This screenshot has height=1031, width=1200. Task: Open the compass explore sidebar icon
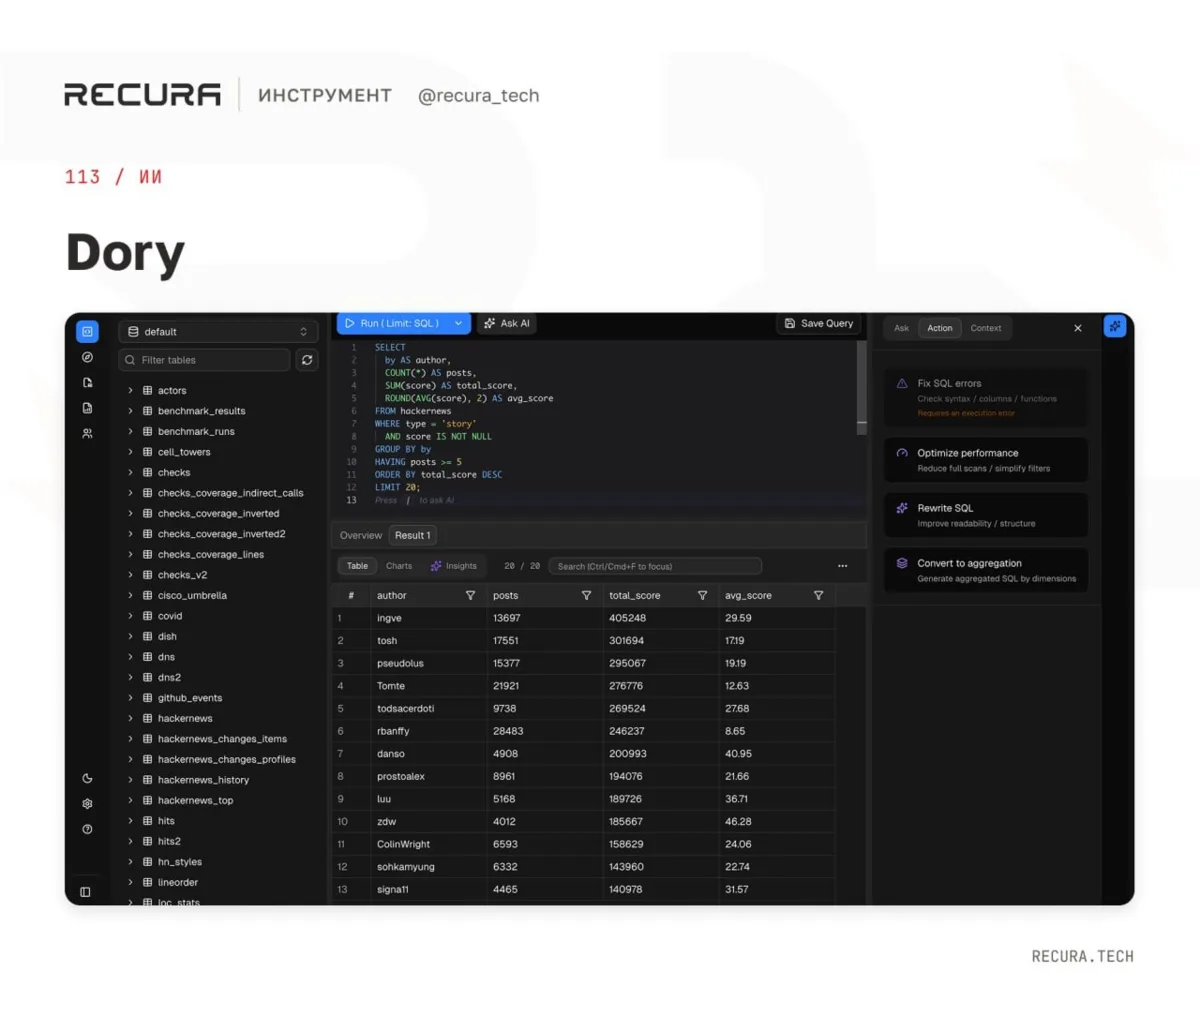coord(87,357)
